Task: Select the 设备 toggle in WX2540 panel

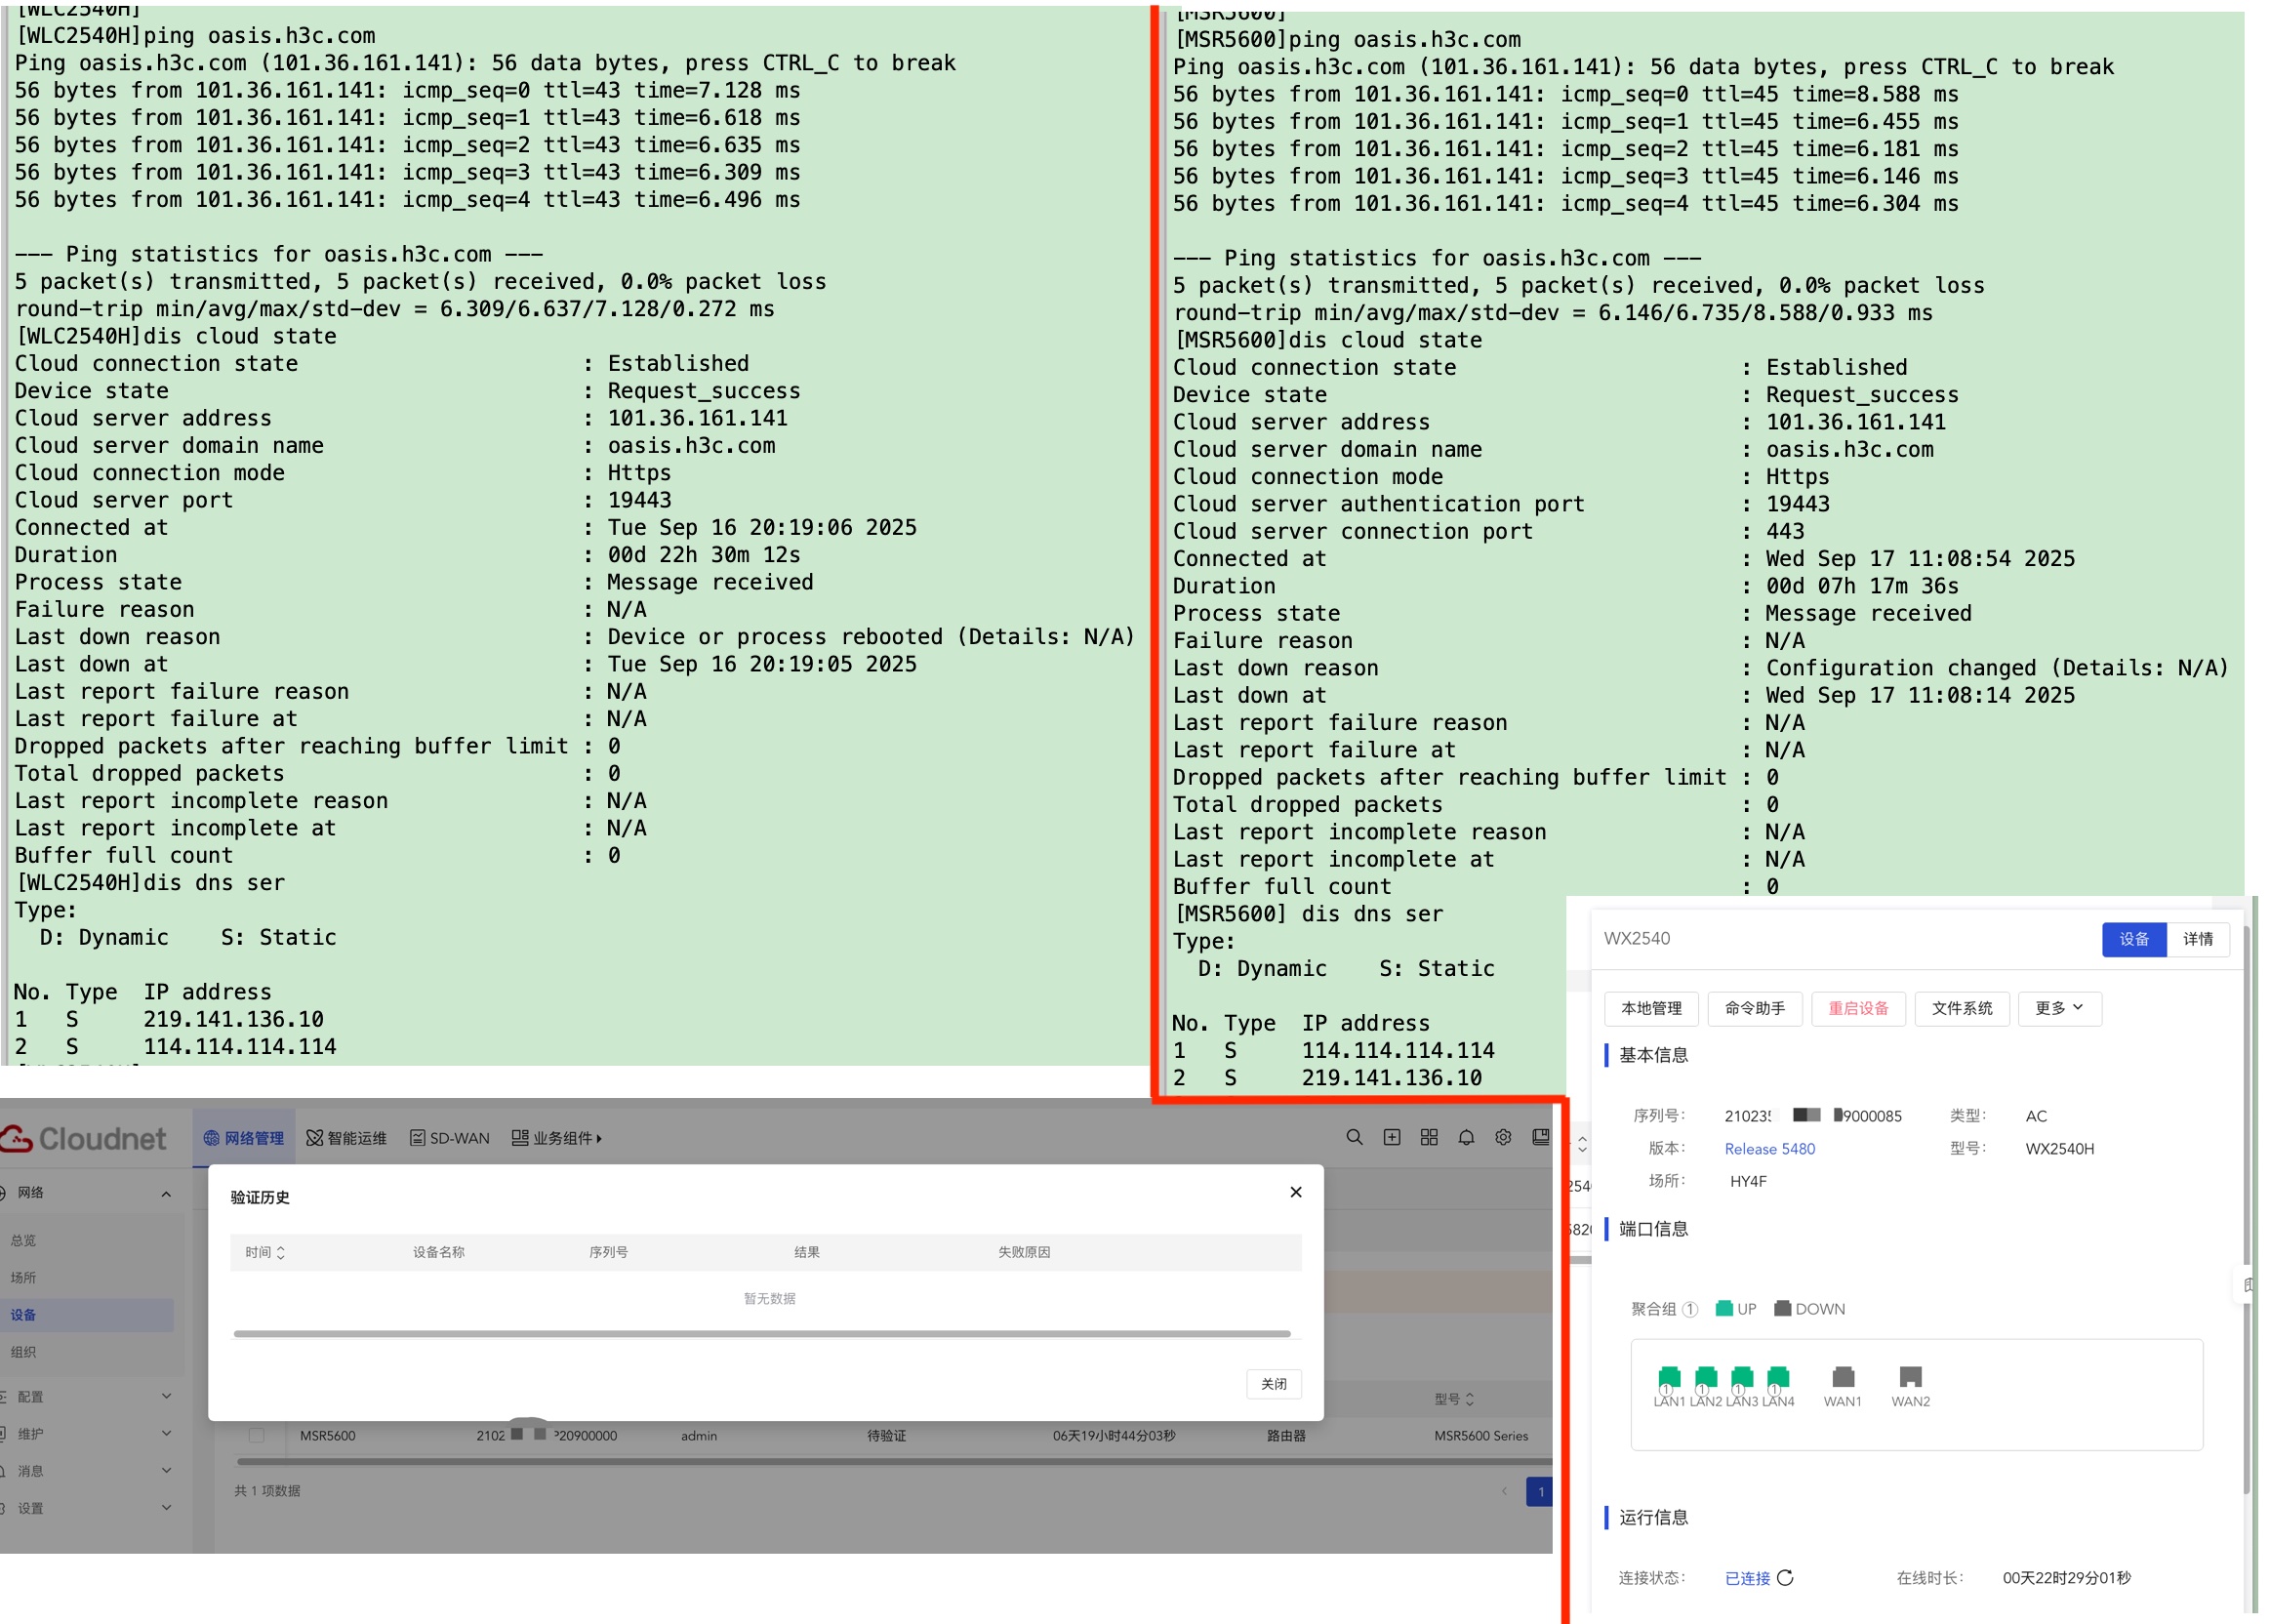Action: tap(2133, 939)
